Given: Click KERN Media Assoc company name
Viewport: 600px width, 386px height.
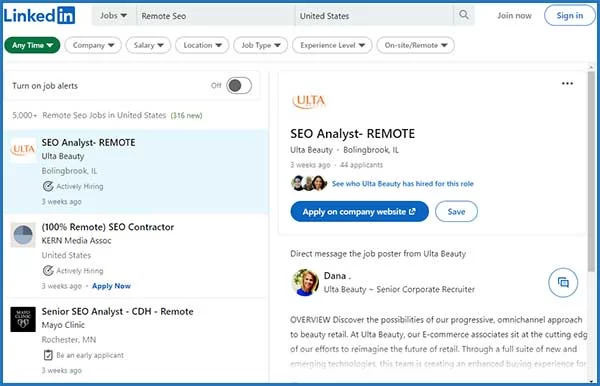Looking at the screenshot, I should (77, 241).
